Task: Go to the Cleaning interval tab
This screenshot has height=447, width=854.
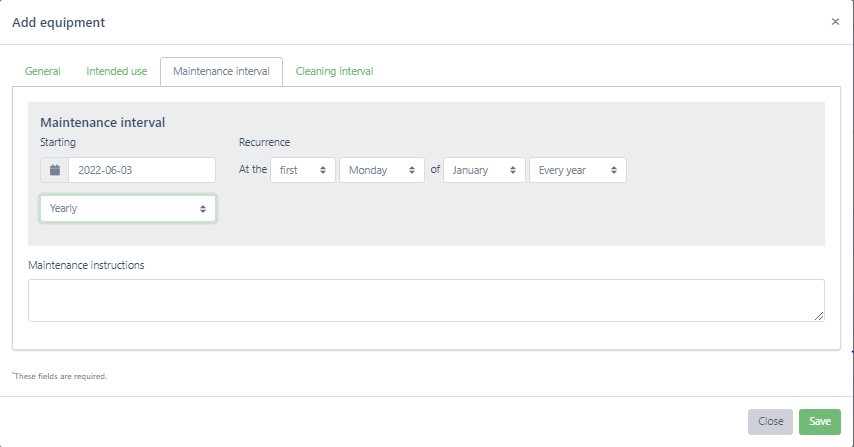Action: tap(334, 71)
